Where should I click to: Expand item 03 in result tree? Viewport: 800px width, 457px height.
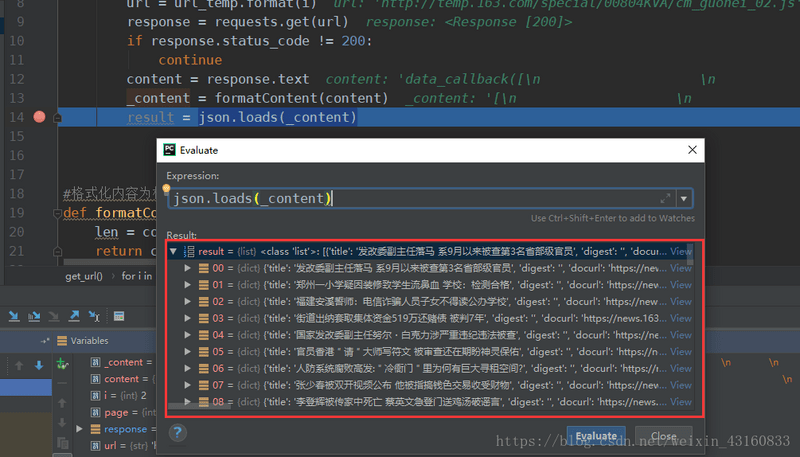click(187, 318)
